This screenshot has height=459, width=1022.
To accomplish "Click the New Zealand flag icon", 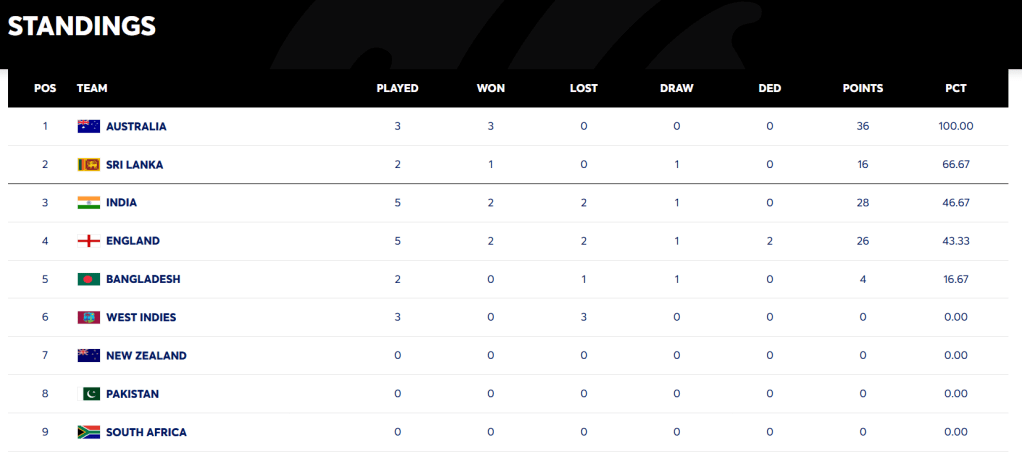I will (x=89, y=356).
